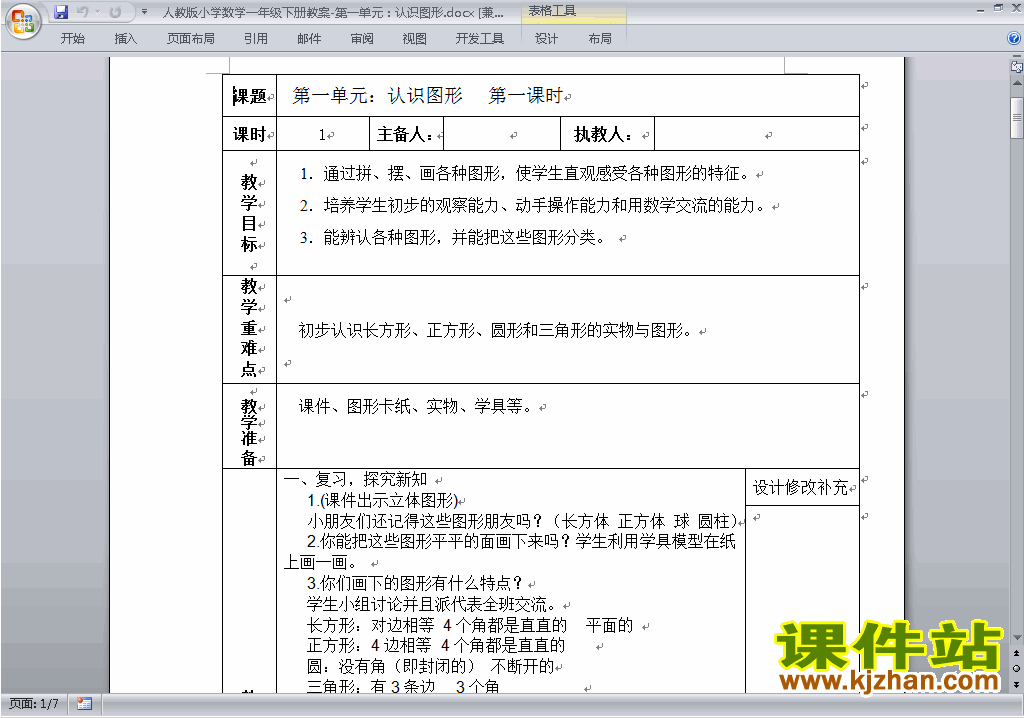Click objective line 2 培养学生初步的观察能力
This screenshot has width=1024, height=718.
tap(533, 205)
